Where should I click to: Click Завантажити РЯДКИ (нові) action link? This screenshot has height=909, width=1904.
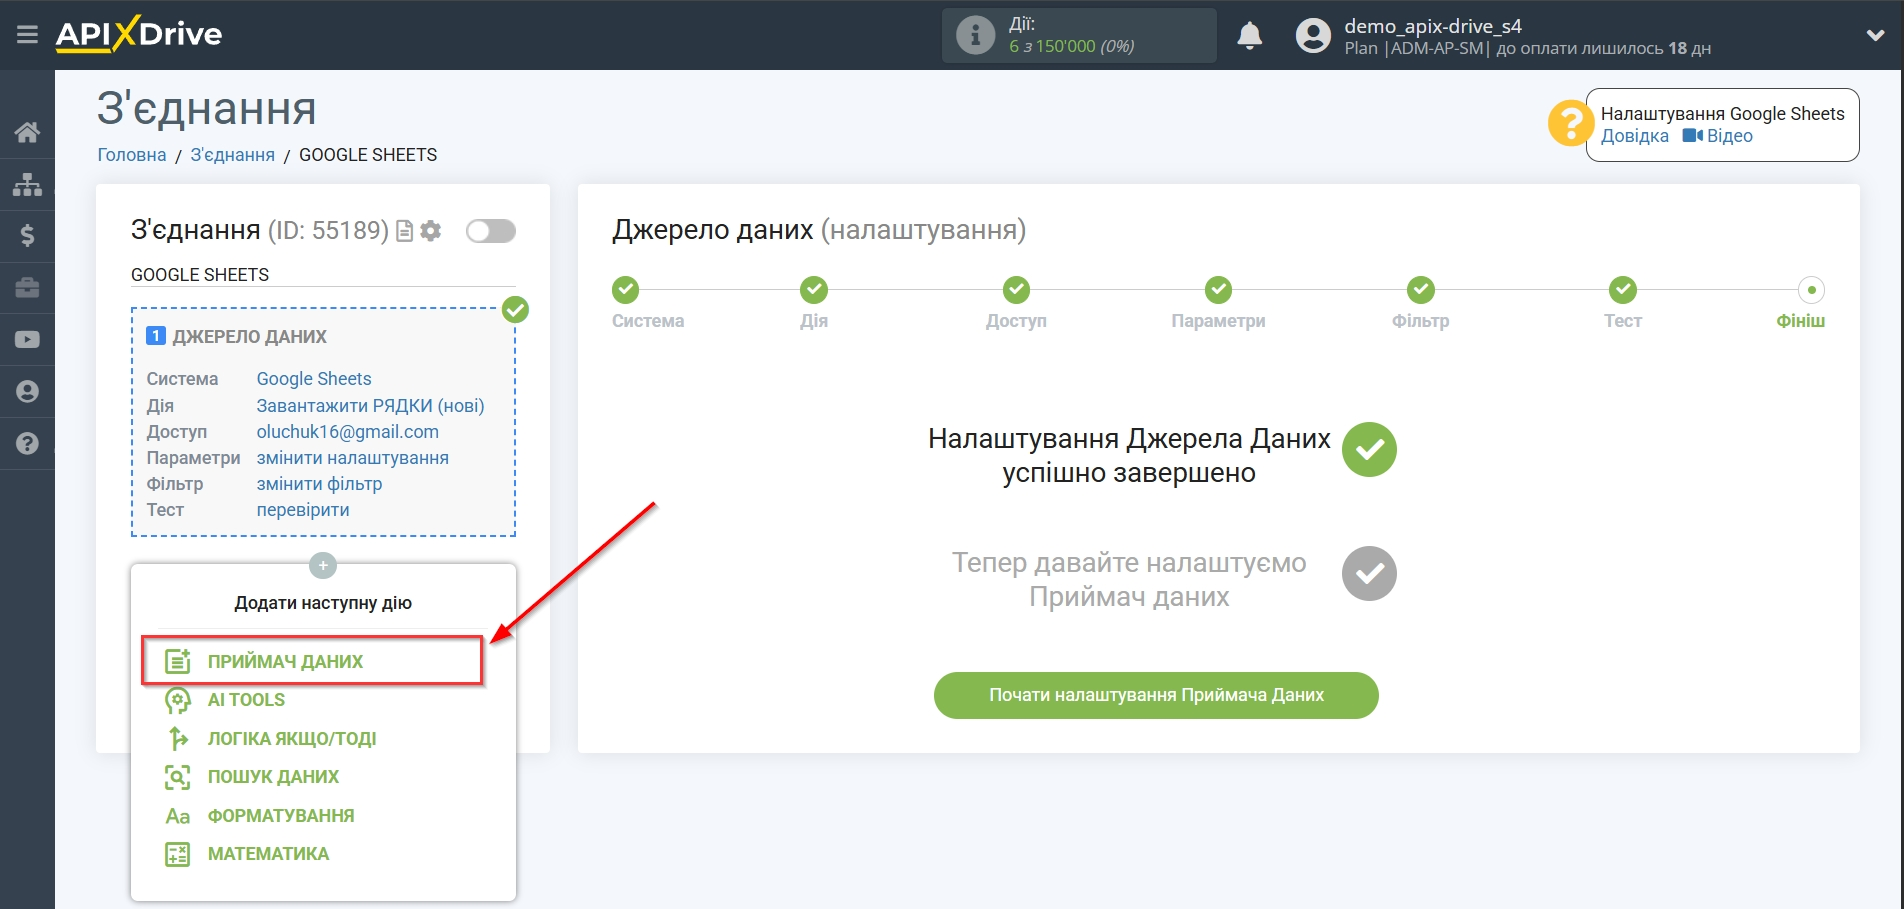coord(370,406)
